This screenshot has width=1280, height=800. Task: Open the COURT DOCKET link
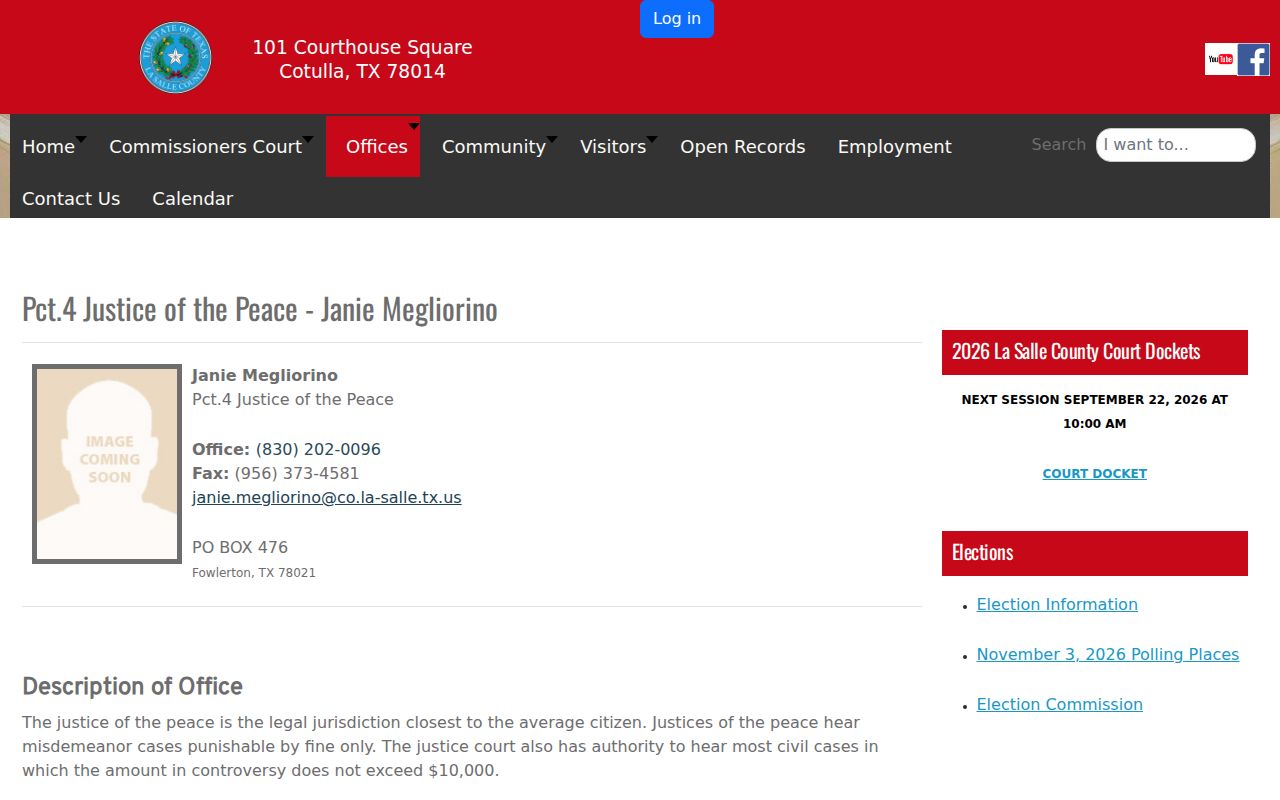(1094, 474)
